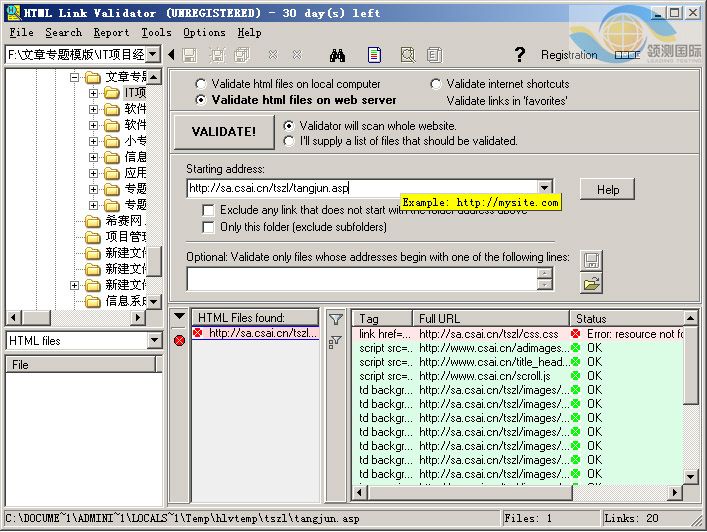Open the Tools menu

156,32
